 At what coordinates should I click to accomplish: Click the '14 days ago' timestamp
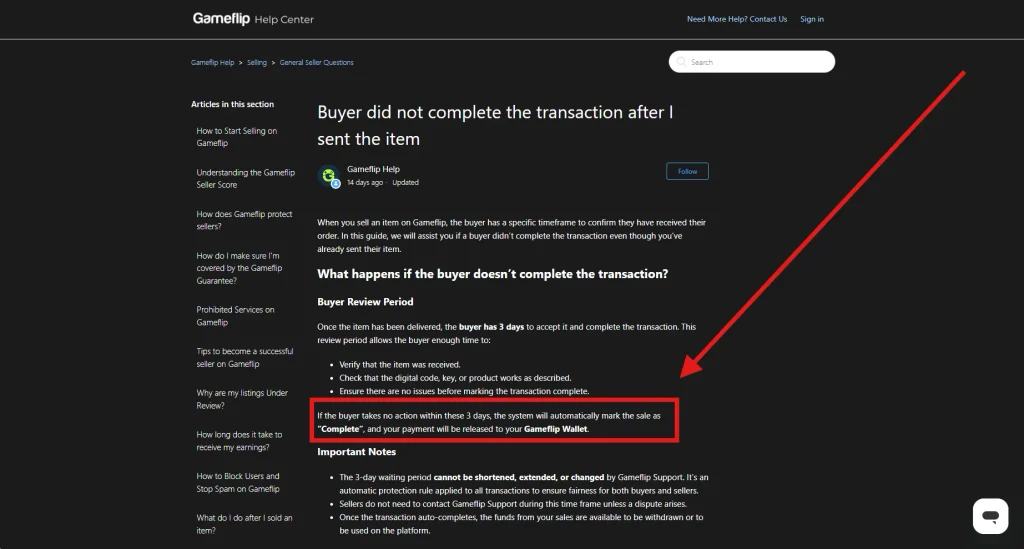click(x=365, y=183)
